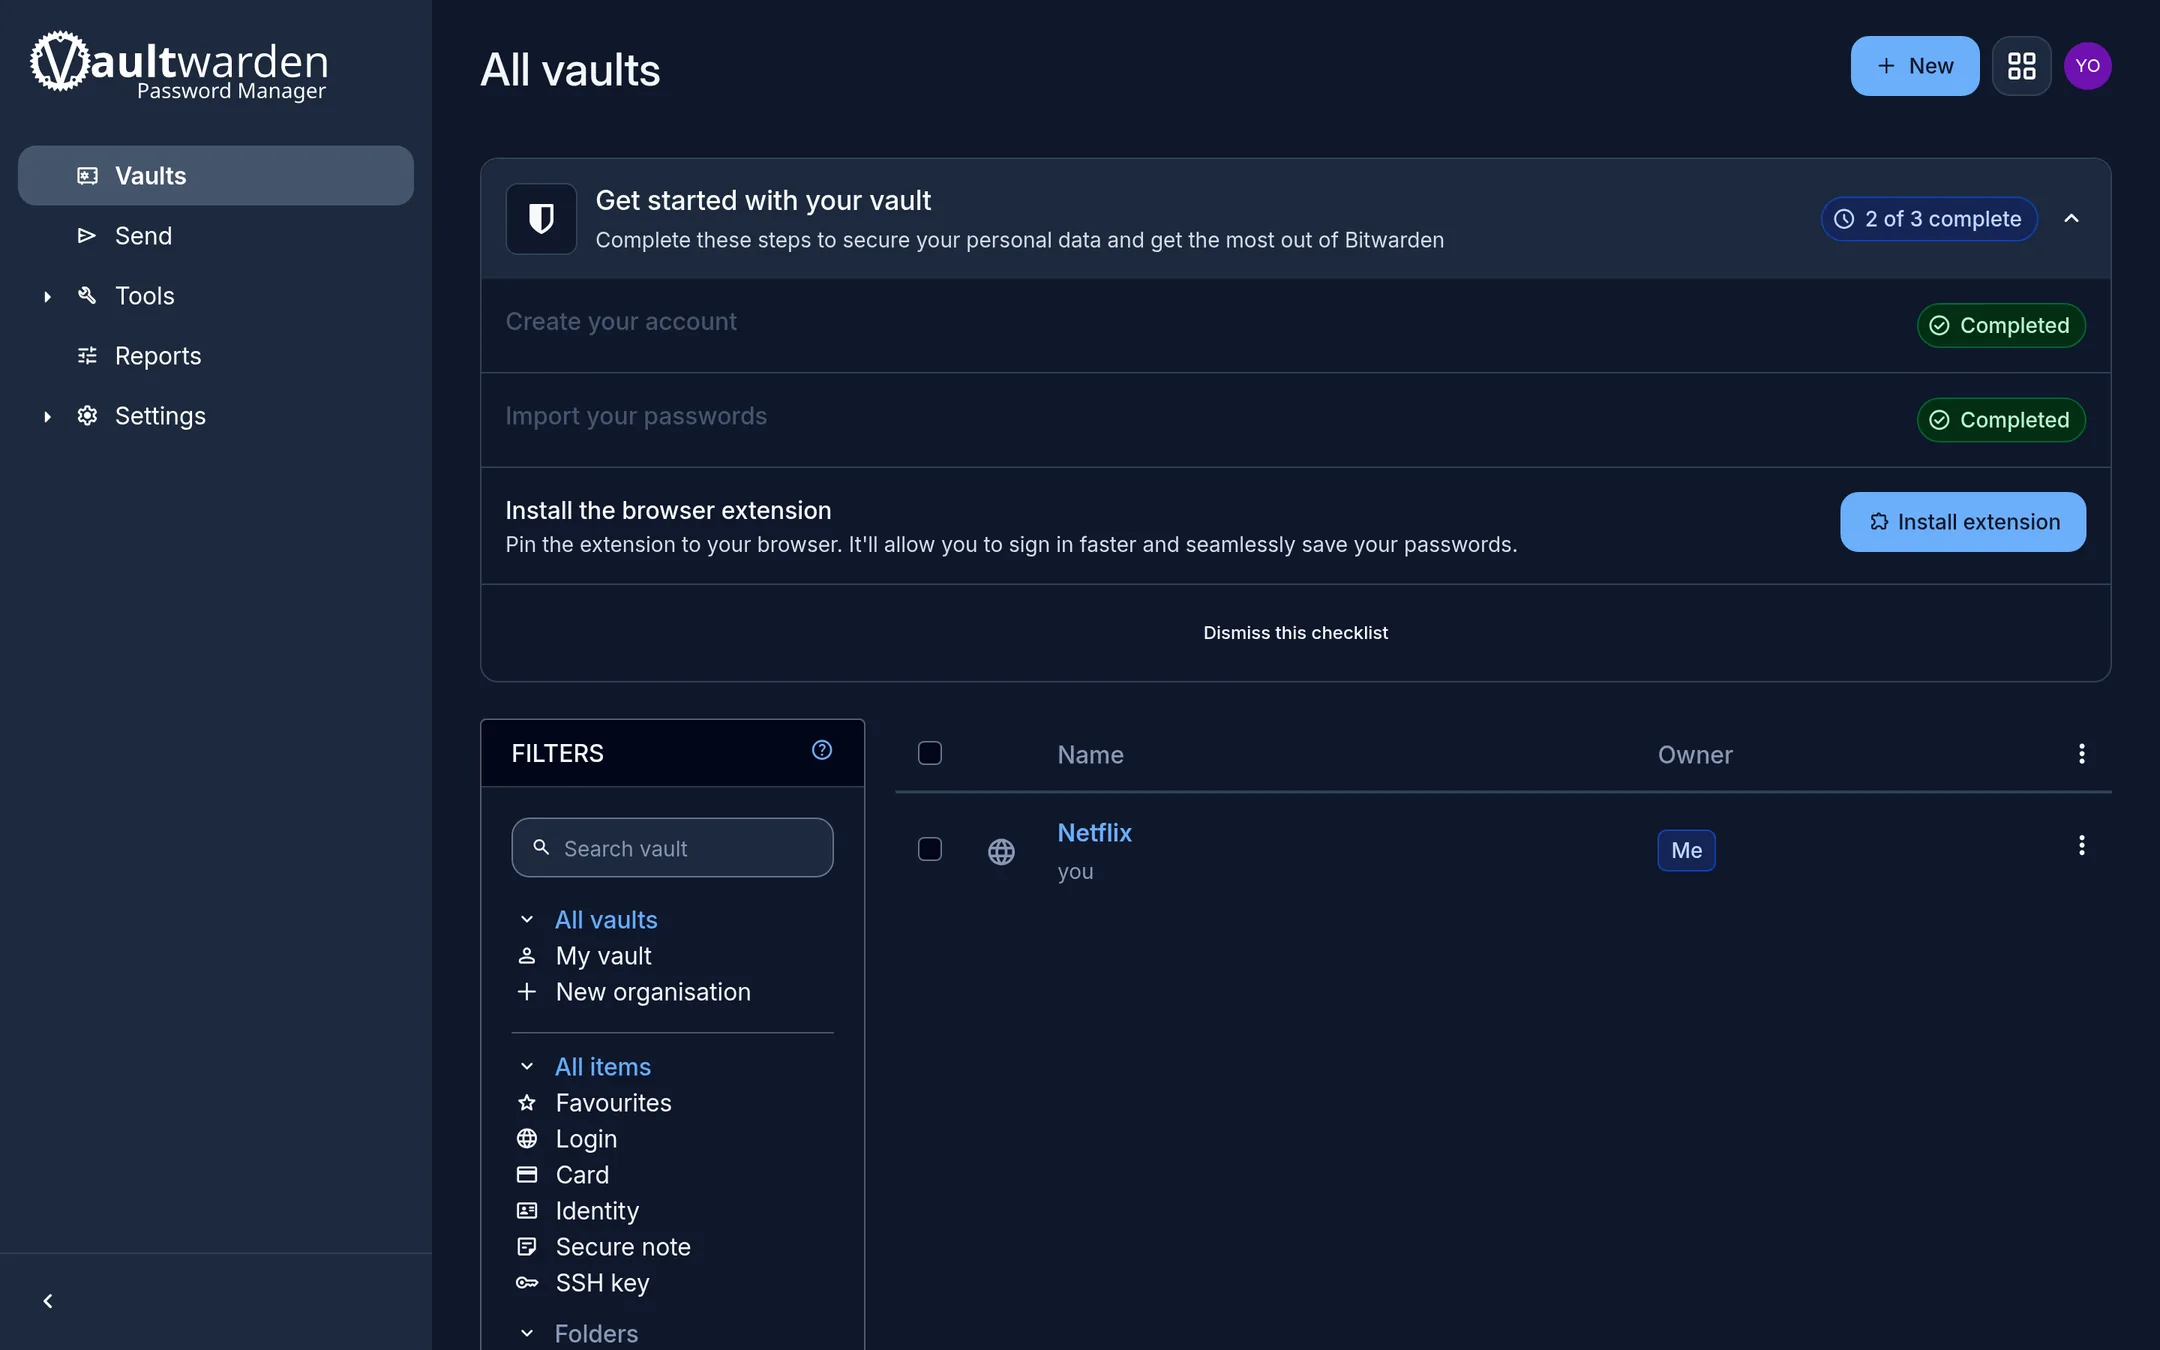The height and width of the screenshot is (1350, 2160).
Task: Click the Install extension button
Action: (1962, 522)
